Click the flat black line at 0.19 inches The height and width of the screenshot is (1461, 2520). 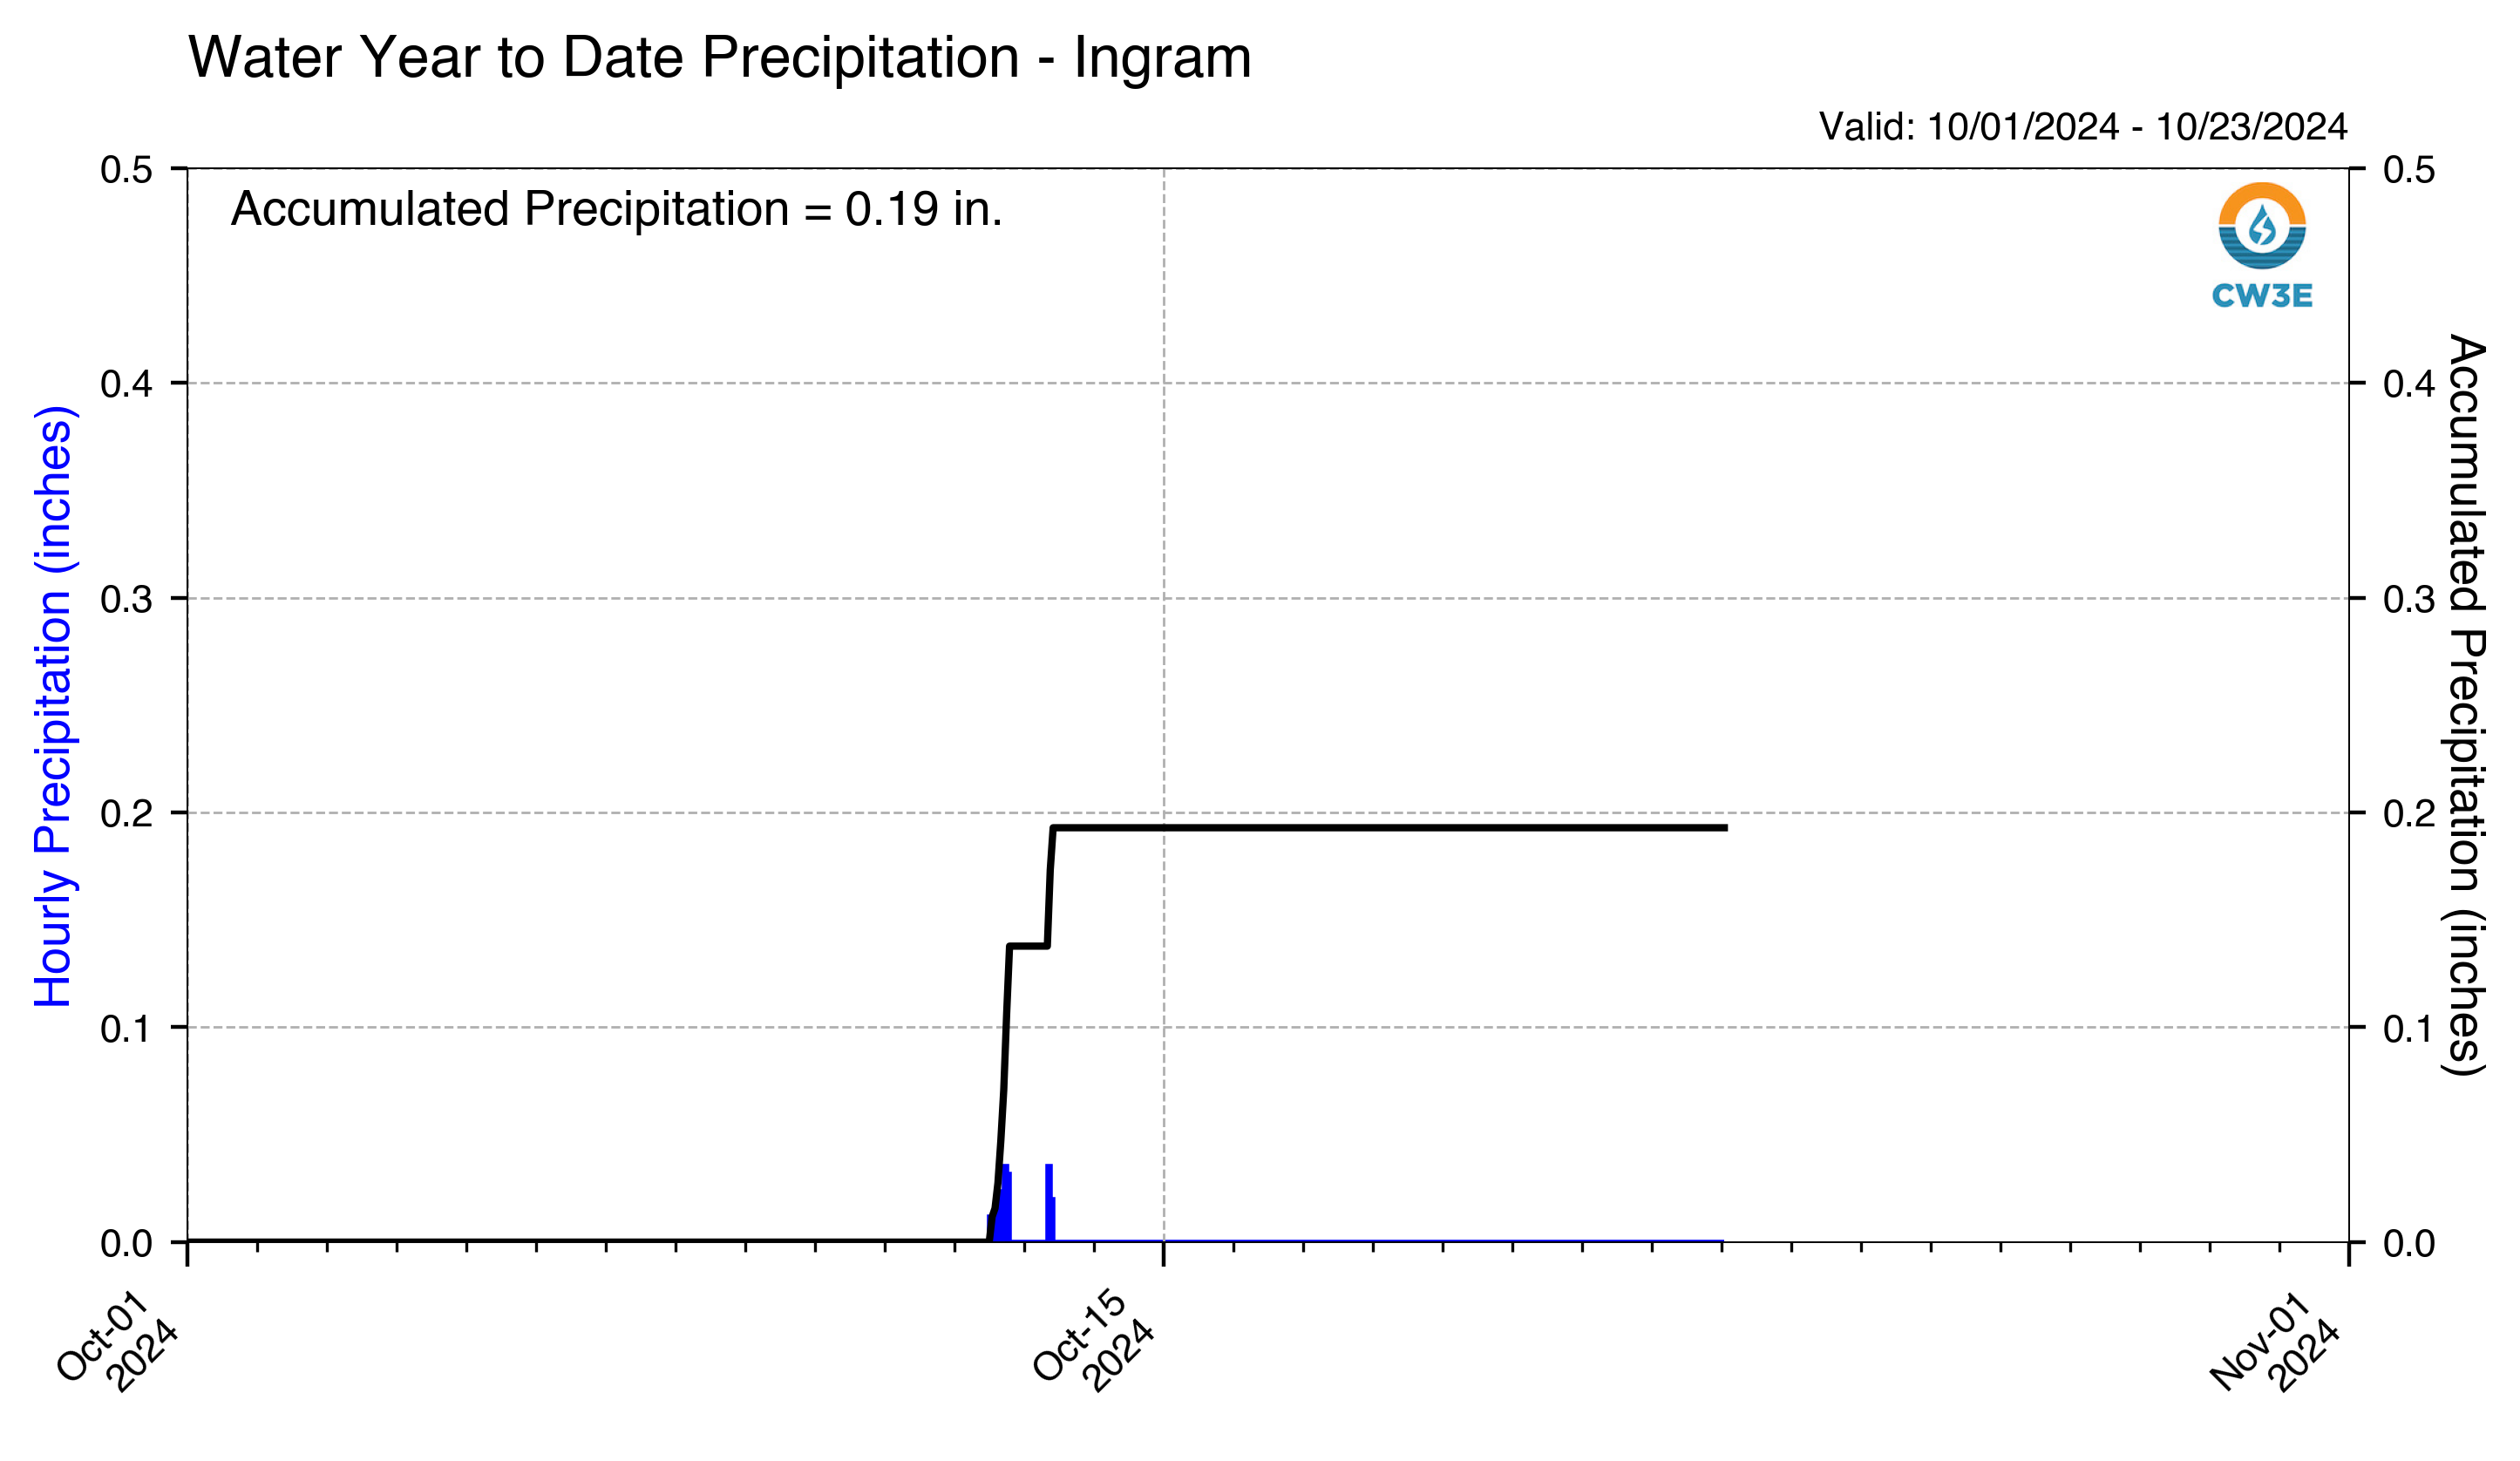tap(1390, 828)
